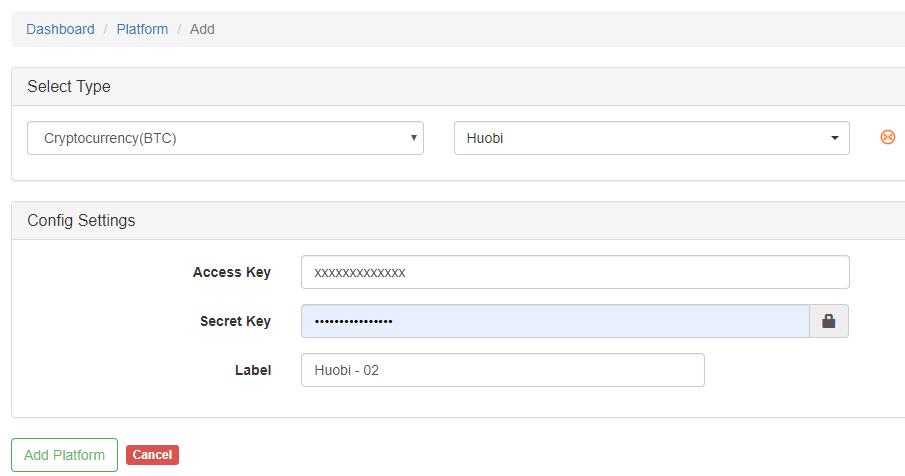
Task: Select the Add breadcrumb item
Action: tap(202, 29)
